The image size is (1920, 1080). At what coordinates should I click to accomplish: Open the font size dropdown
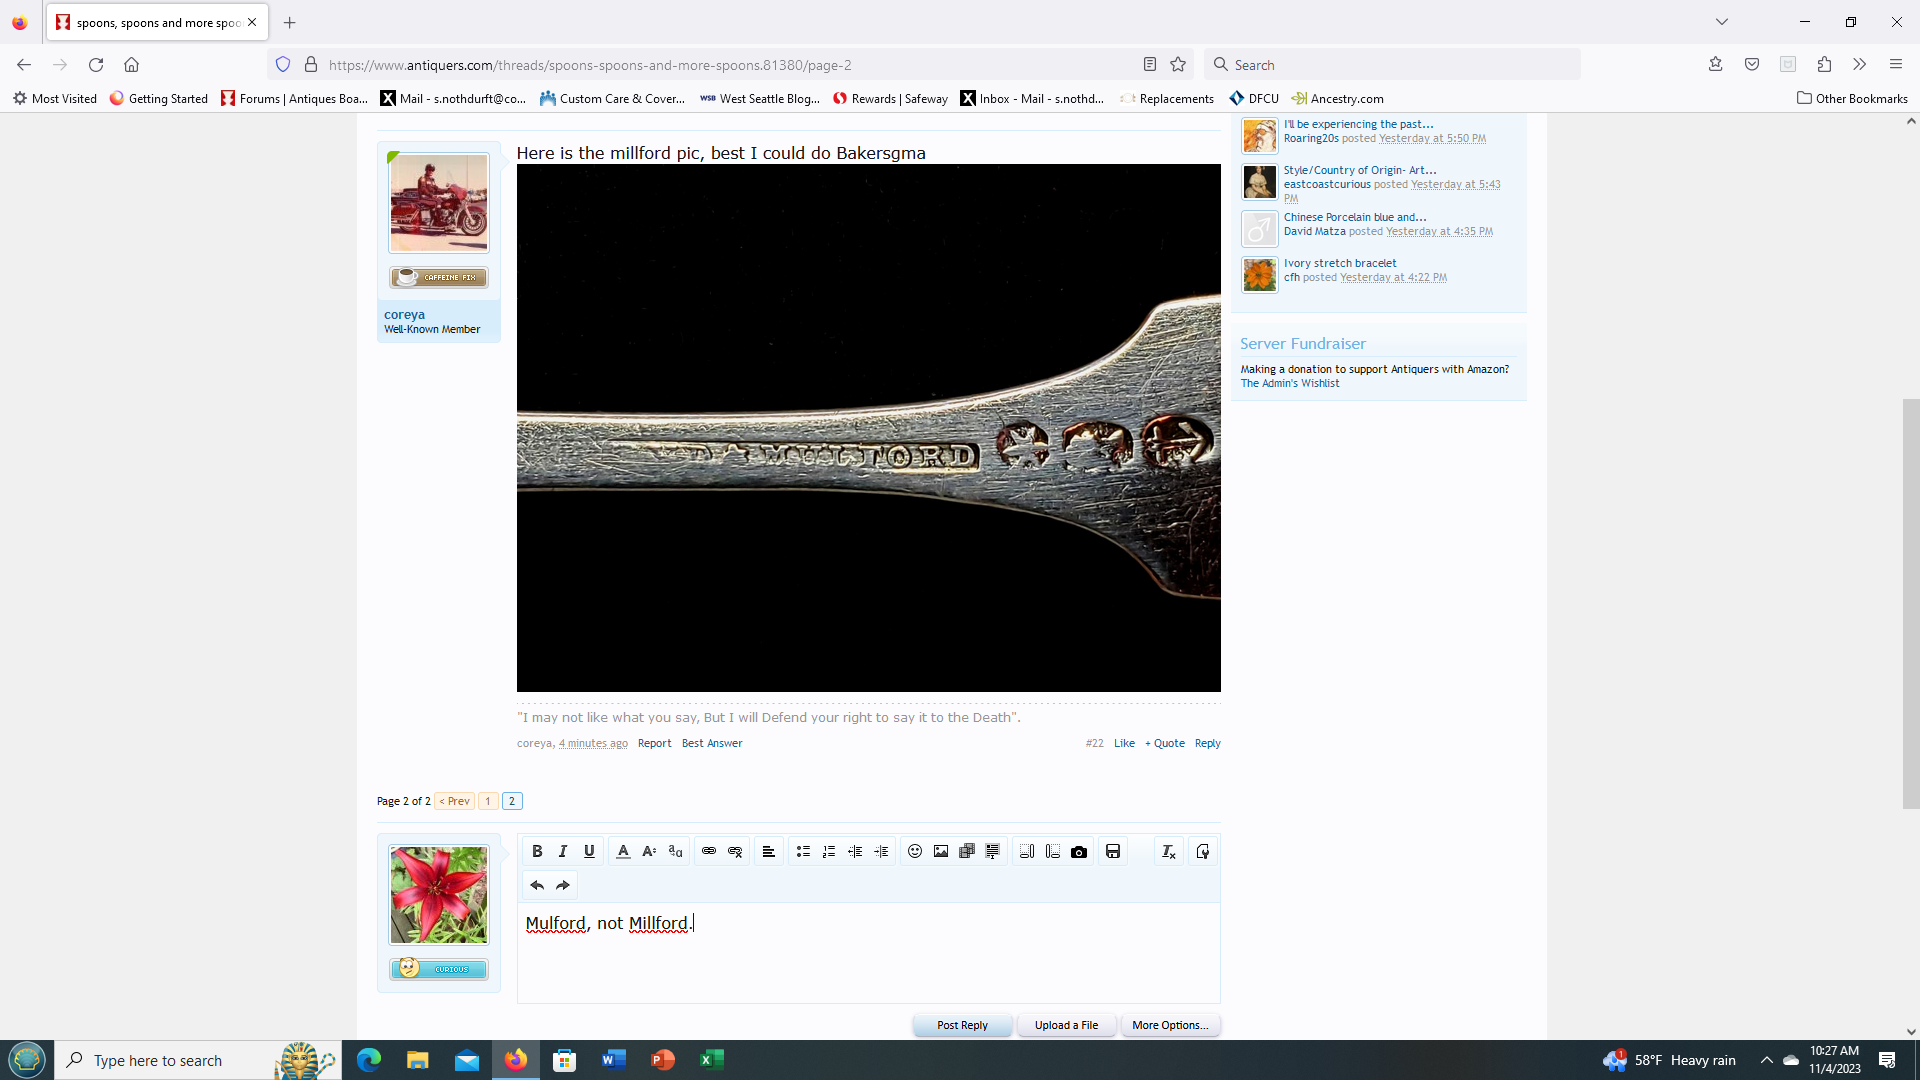(x=649, y=851)
